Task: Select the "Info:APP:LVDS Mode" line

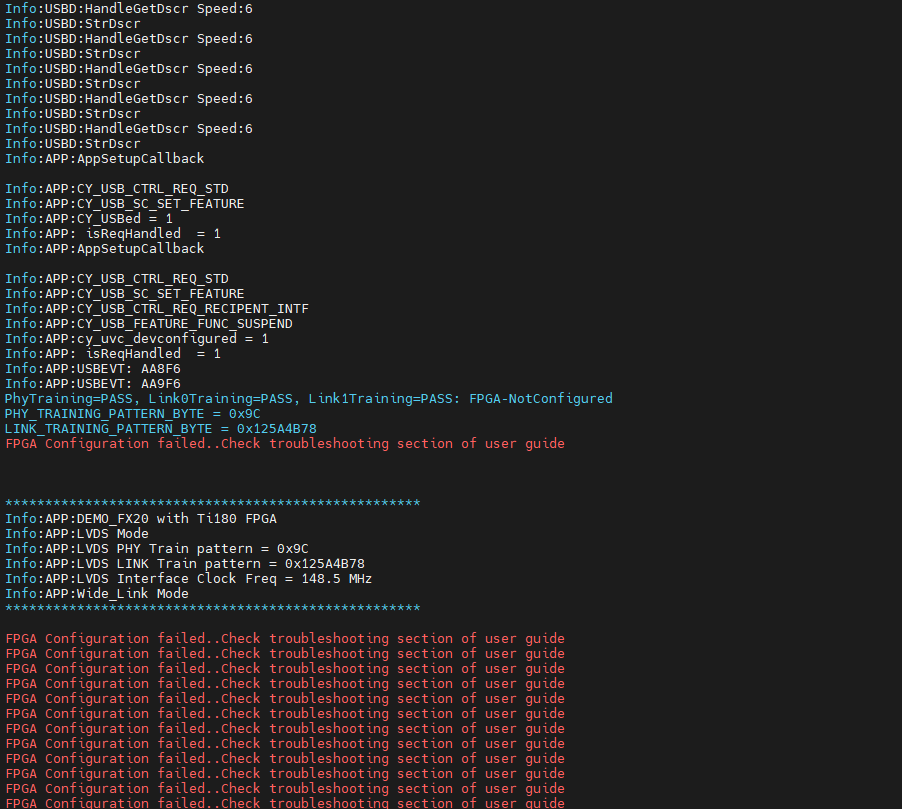Action: tap(77, 534)
